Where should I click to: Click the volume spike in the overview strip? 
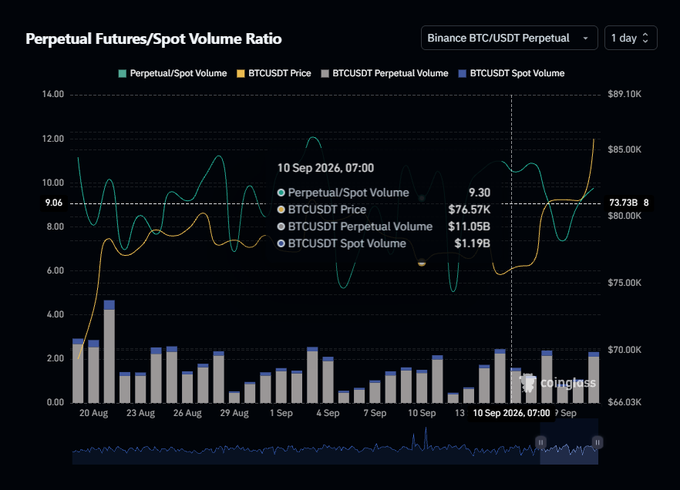tap(425, 438)
